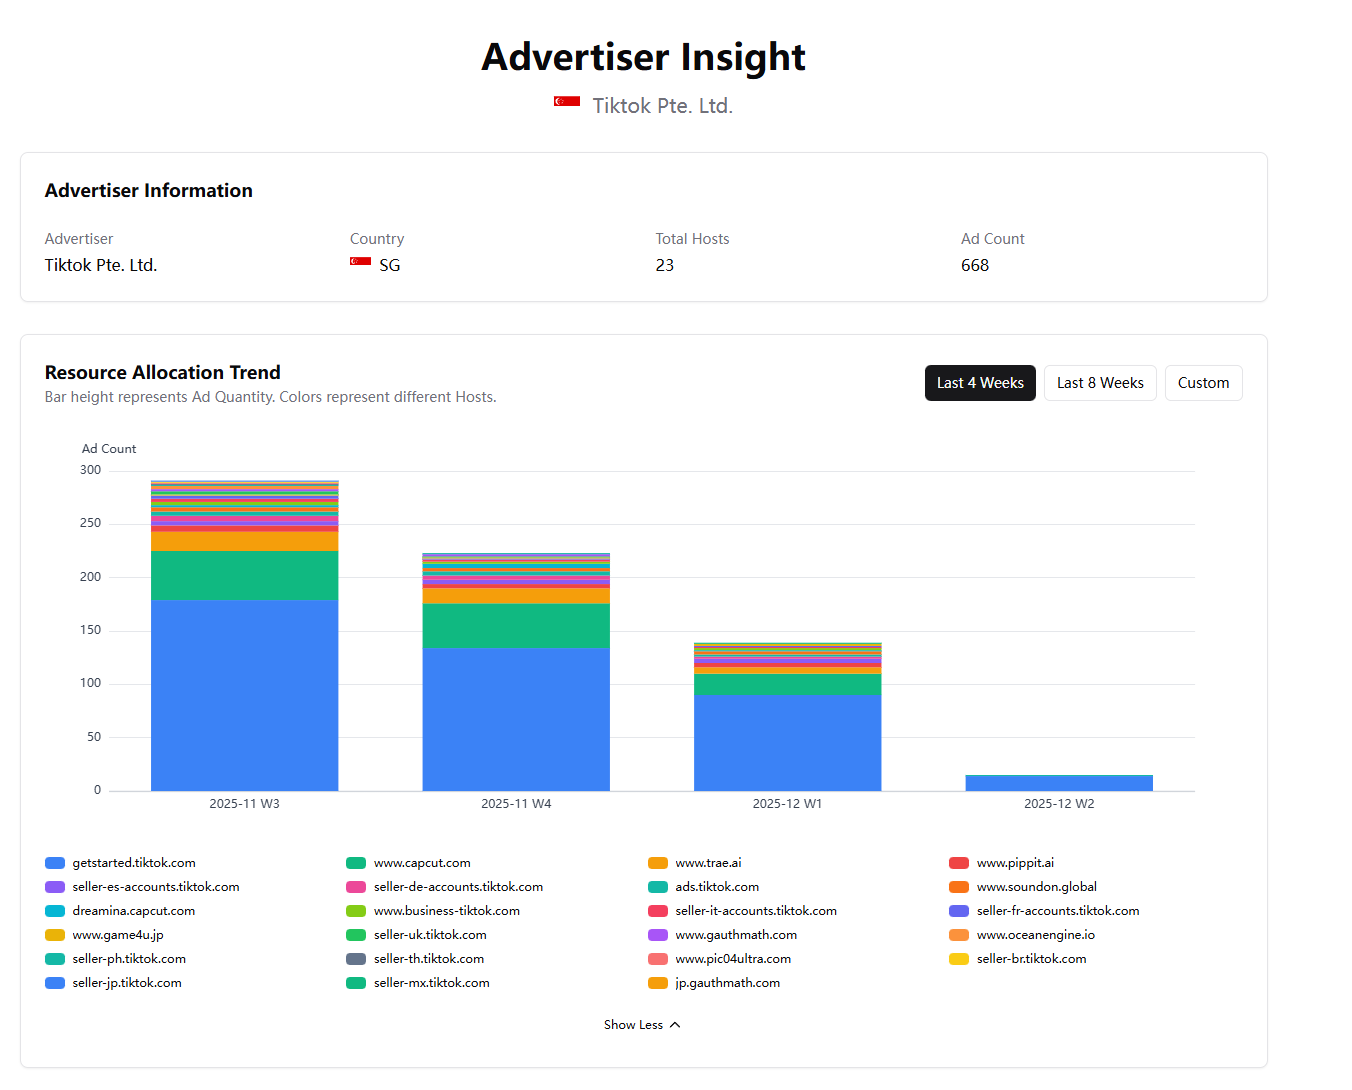Select the Last 4 Weeks range
The height and width of the screenshot is (1090, 1352).
980,383
